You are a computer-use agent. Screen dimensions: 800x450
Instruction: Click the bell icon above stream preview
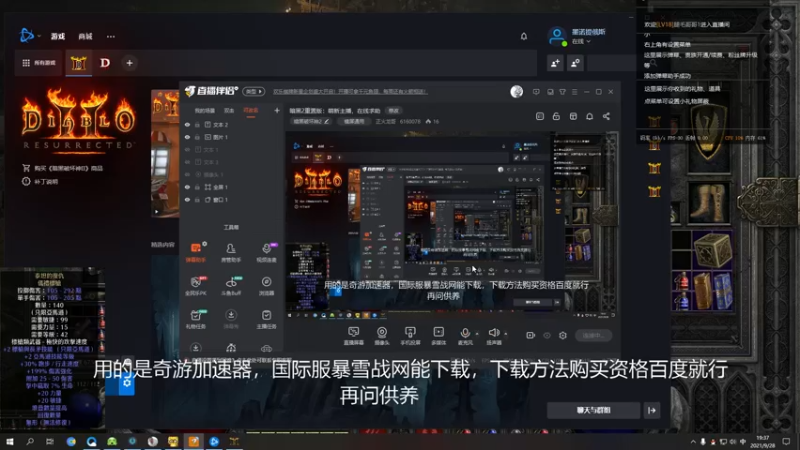click(x=589, y=116)
